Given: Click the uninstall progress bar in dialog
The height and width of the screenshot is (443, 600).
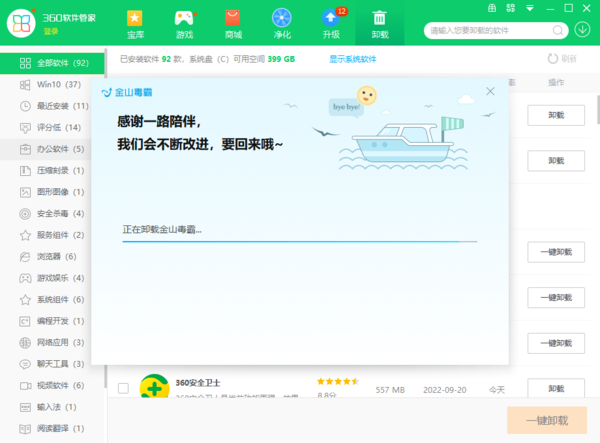Looking at the screenshot, I should coord(298,242).
